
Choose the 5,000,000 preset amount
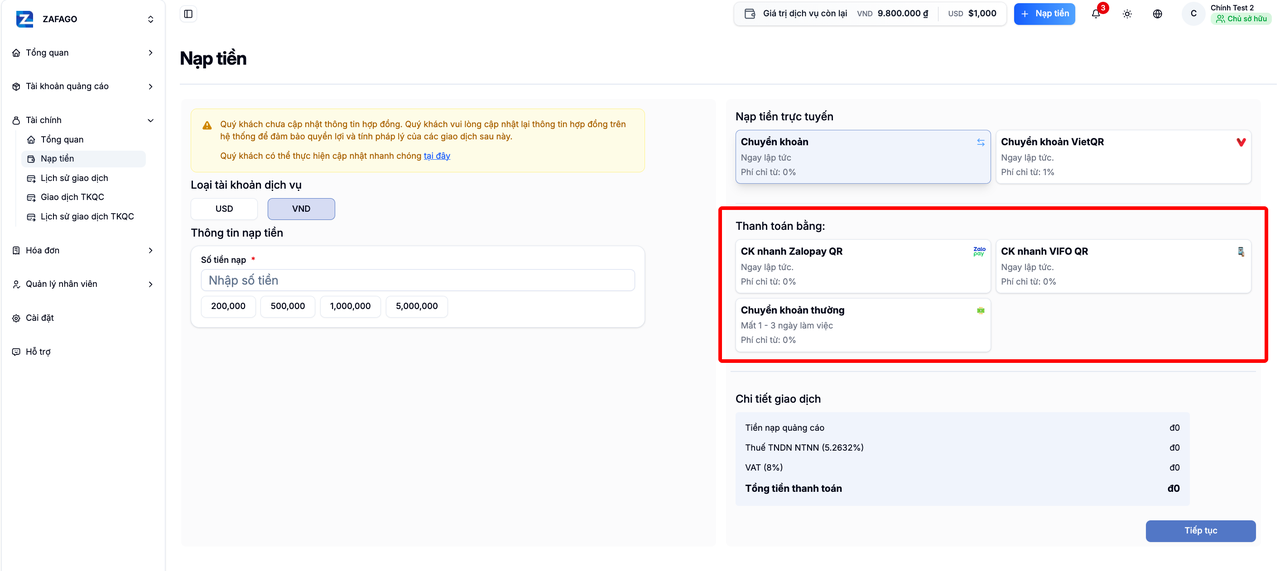tap(417, 306)
